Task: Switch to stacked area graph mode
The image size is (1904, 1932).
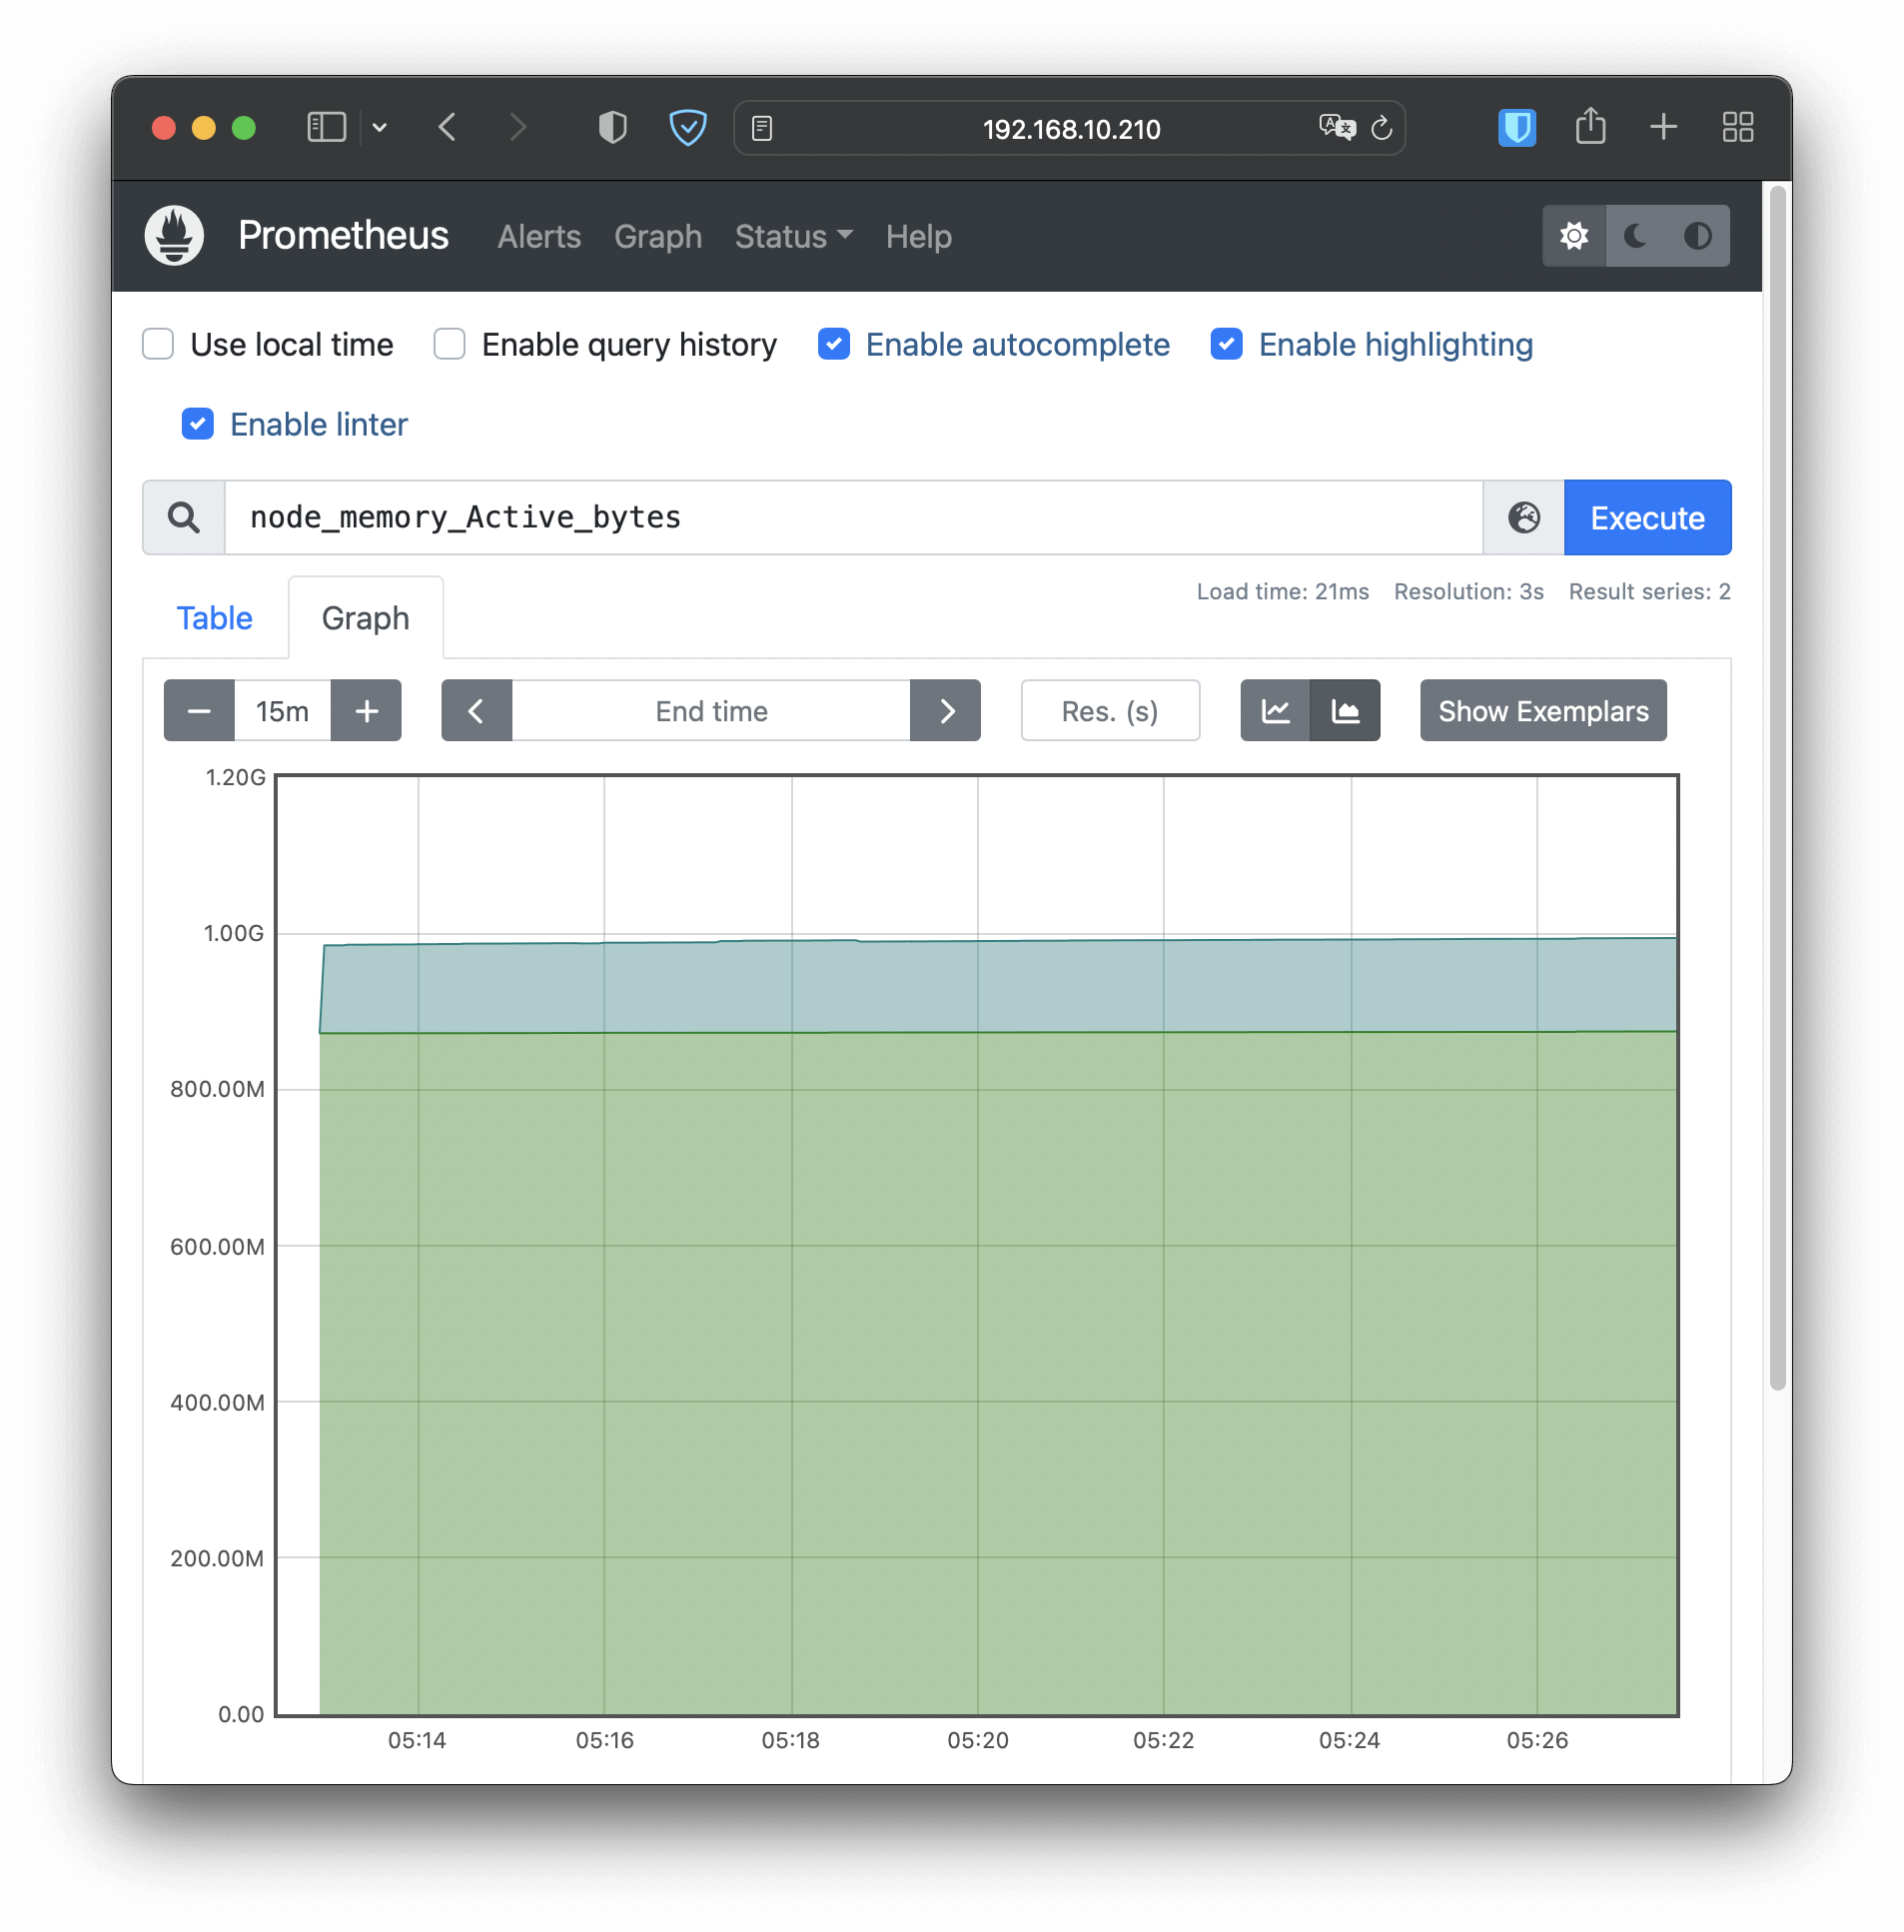Action: (1345, 711)
